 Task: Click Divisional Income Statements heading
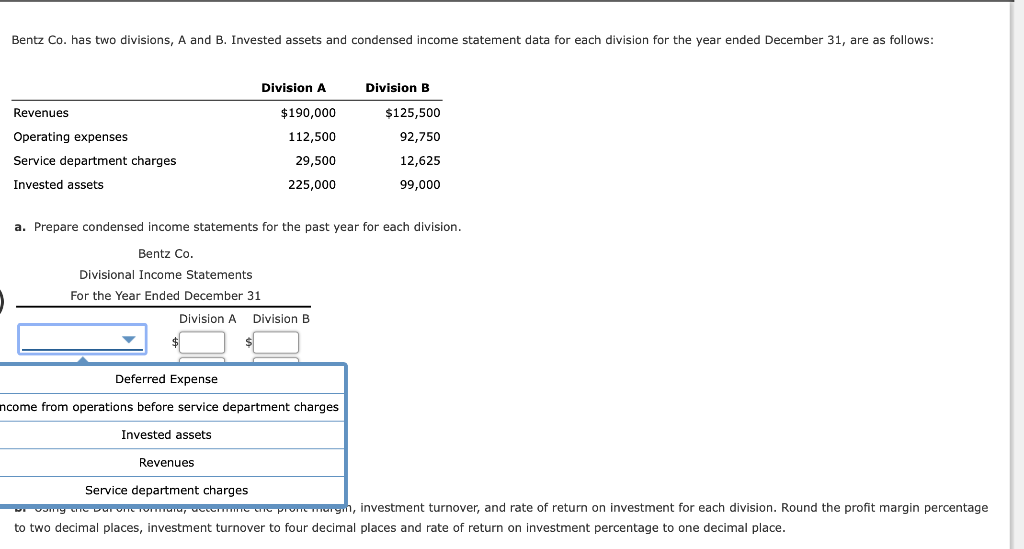(x=165, y=275)
